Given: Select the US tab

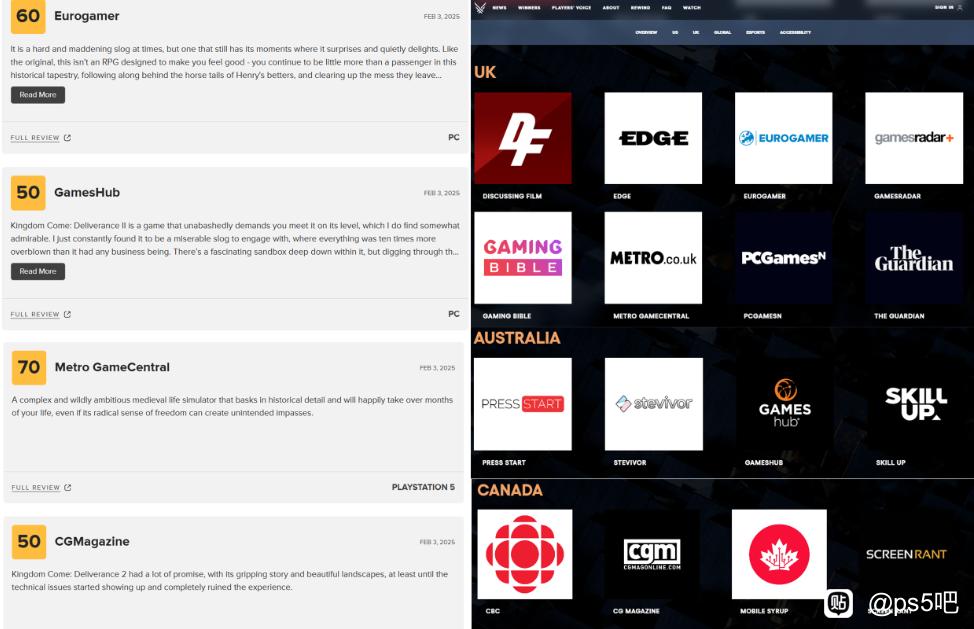Looking at the screenshot, I should (x=675, y=32).
